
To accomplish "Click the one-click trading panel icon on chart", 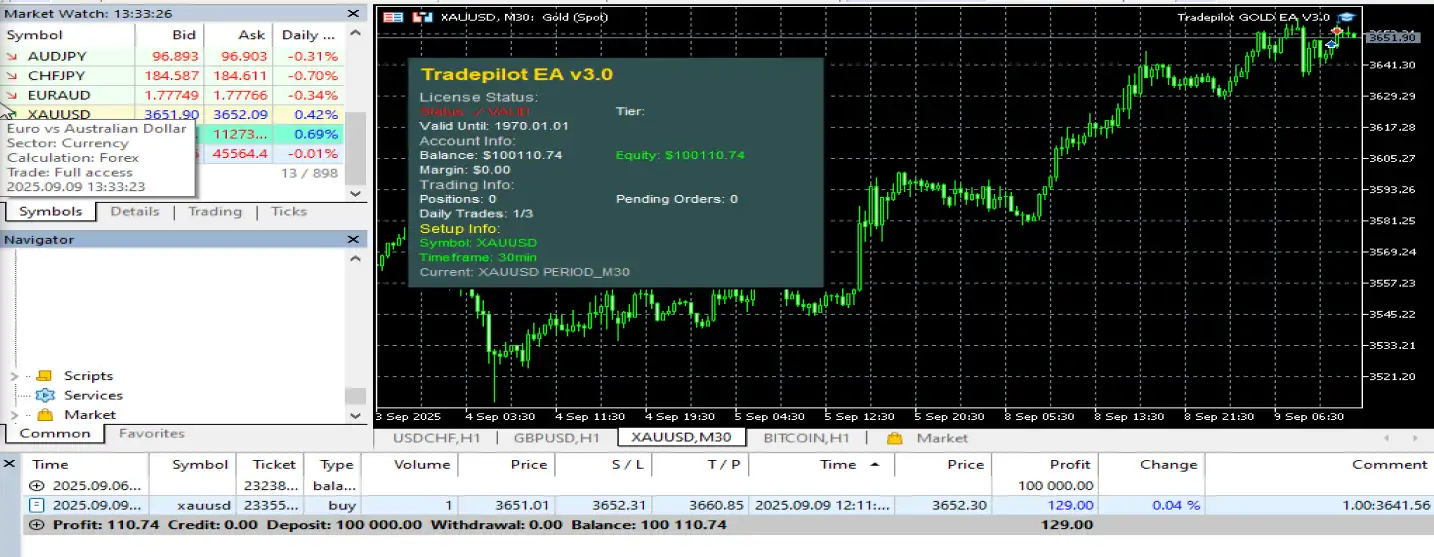I will (x=394, y=17).
